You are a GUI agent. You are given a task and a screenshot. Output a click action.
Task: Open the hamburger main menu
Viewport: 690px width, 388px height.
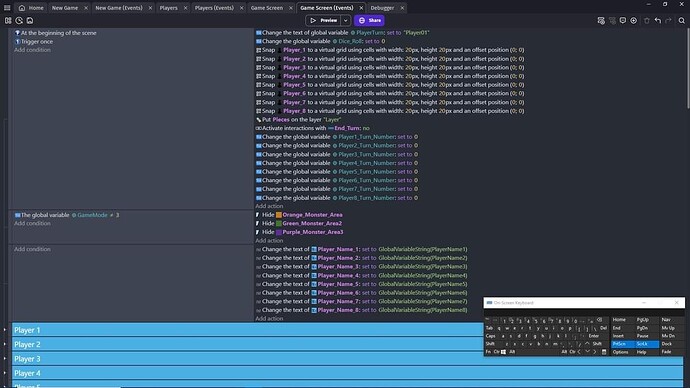[x=7, y=7]
